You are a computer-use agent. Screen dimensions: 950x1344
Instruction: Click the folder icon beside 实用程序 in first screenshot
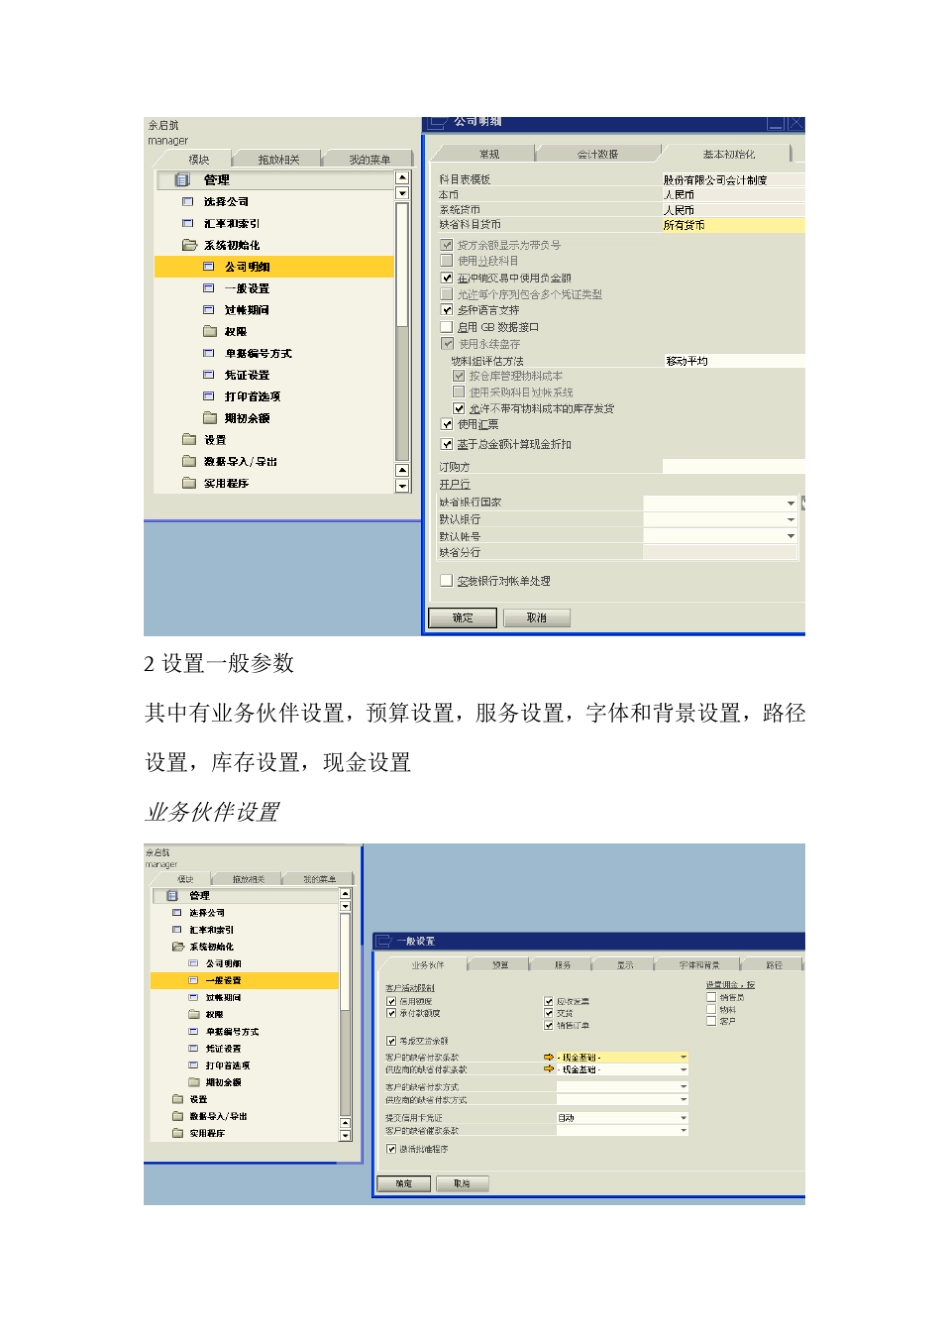click(x=189, y=483)
